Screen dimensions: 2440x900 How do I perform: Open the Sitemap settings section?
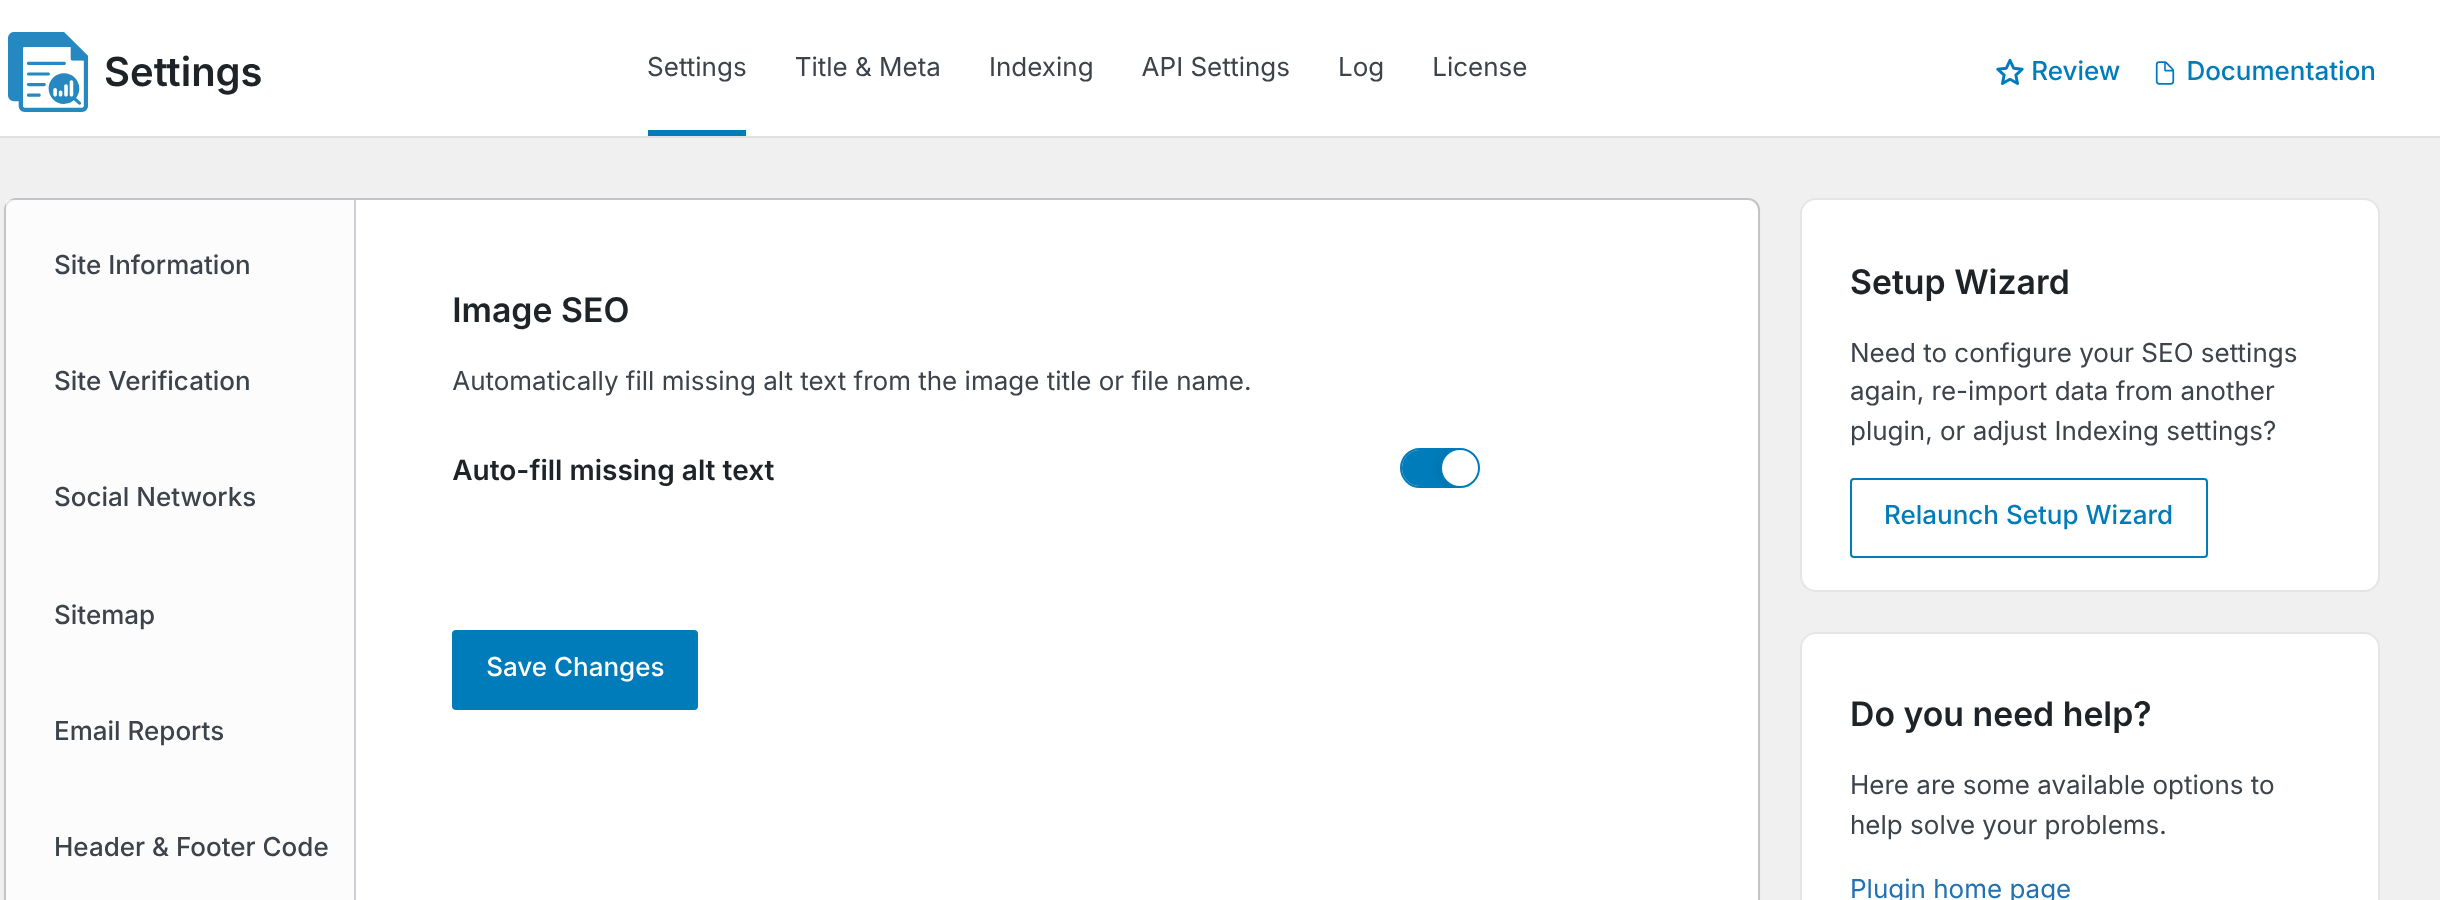pos(104,615)
